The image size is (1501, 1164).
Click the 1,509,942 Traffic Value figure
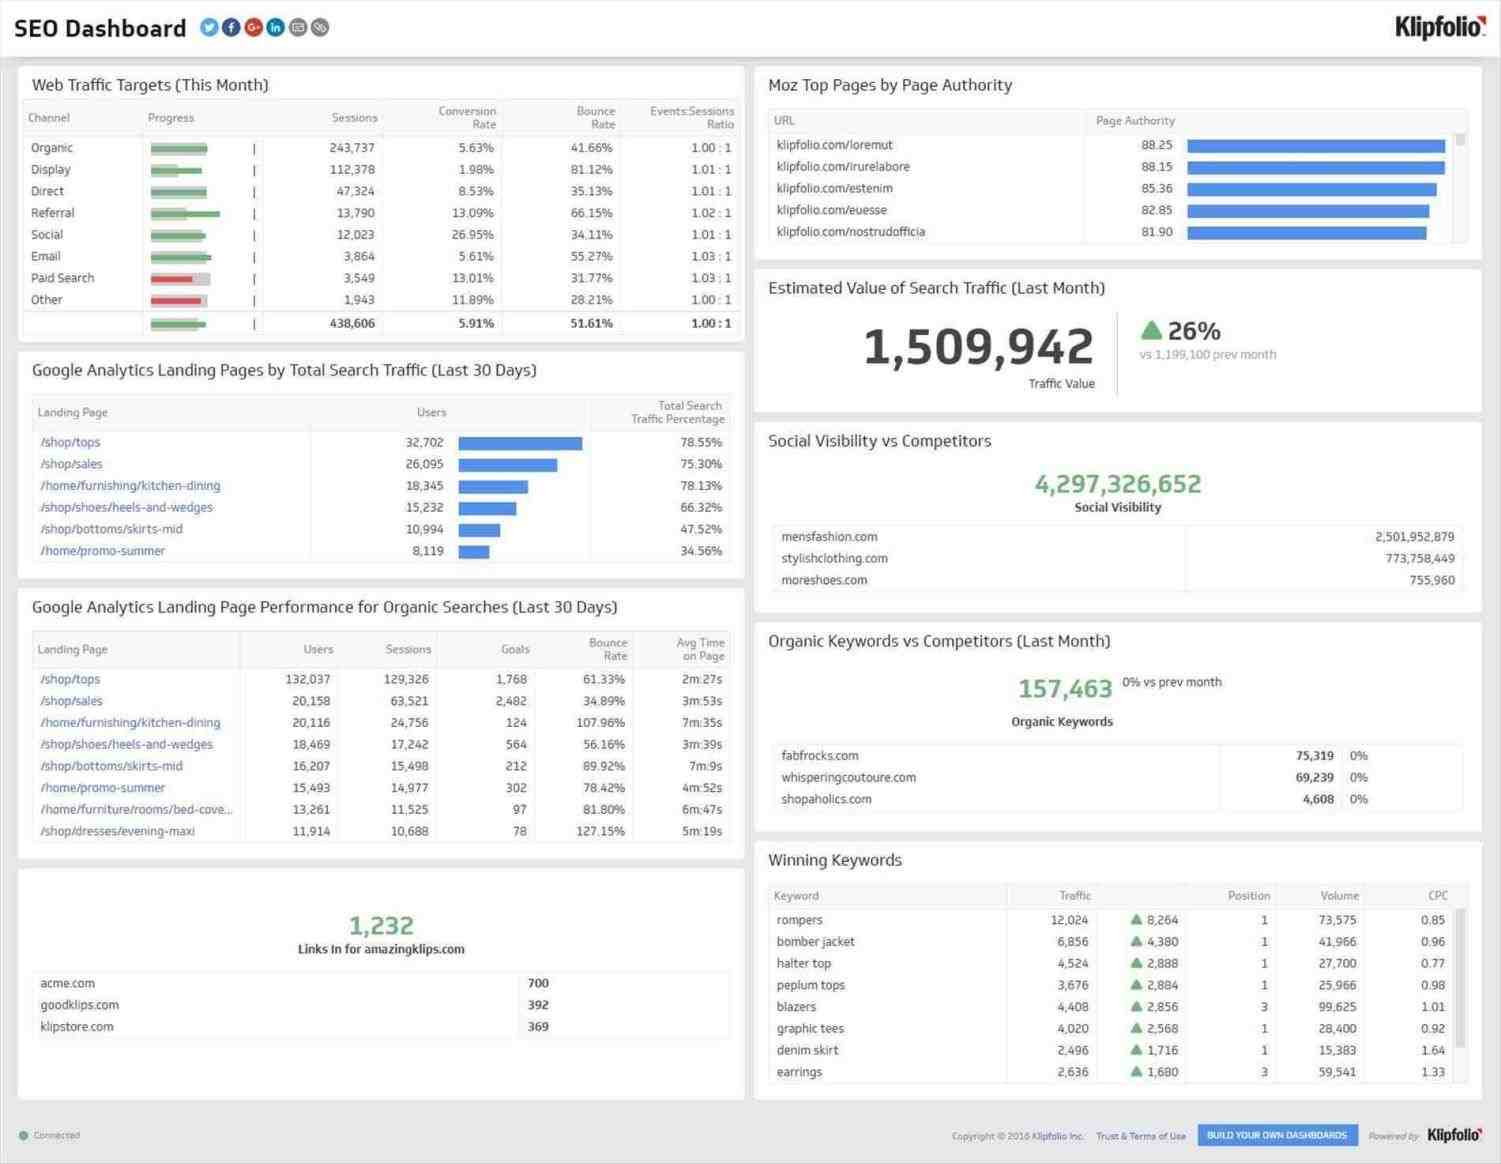[x=978, y=347]
